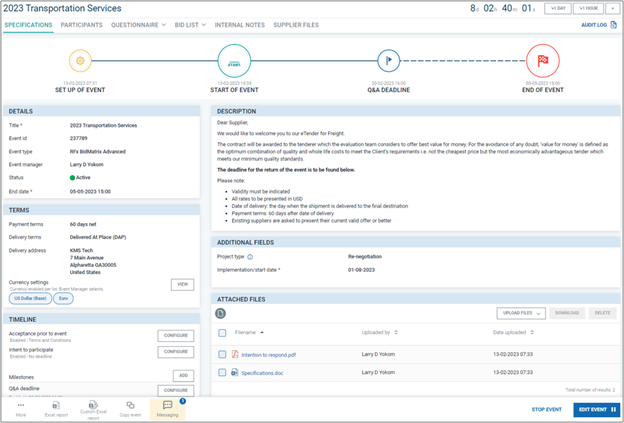
Task: Generate the Excel report
Action: (x=56, y=408)
